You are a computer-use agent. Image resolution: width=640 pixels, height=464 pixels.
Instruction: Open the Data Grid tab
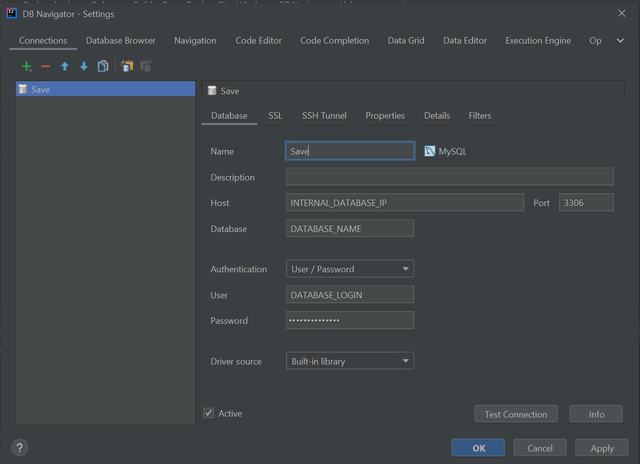coord(406,40)
